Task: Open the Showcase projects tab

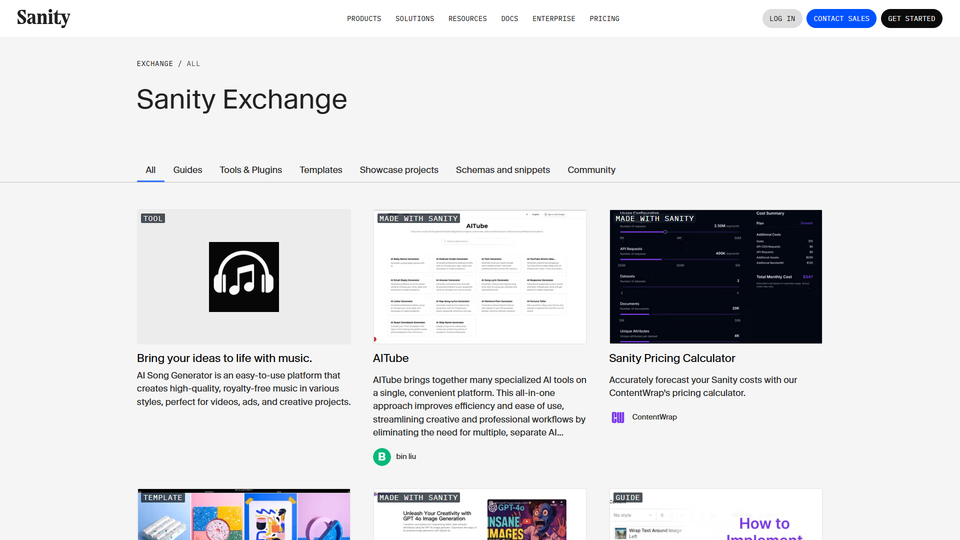Action: click(x=399, y=170)
